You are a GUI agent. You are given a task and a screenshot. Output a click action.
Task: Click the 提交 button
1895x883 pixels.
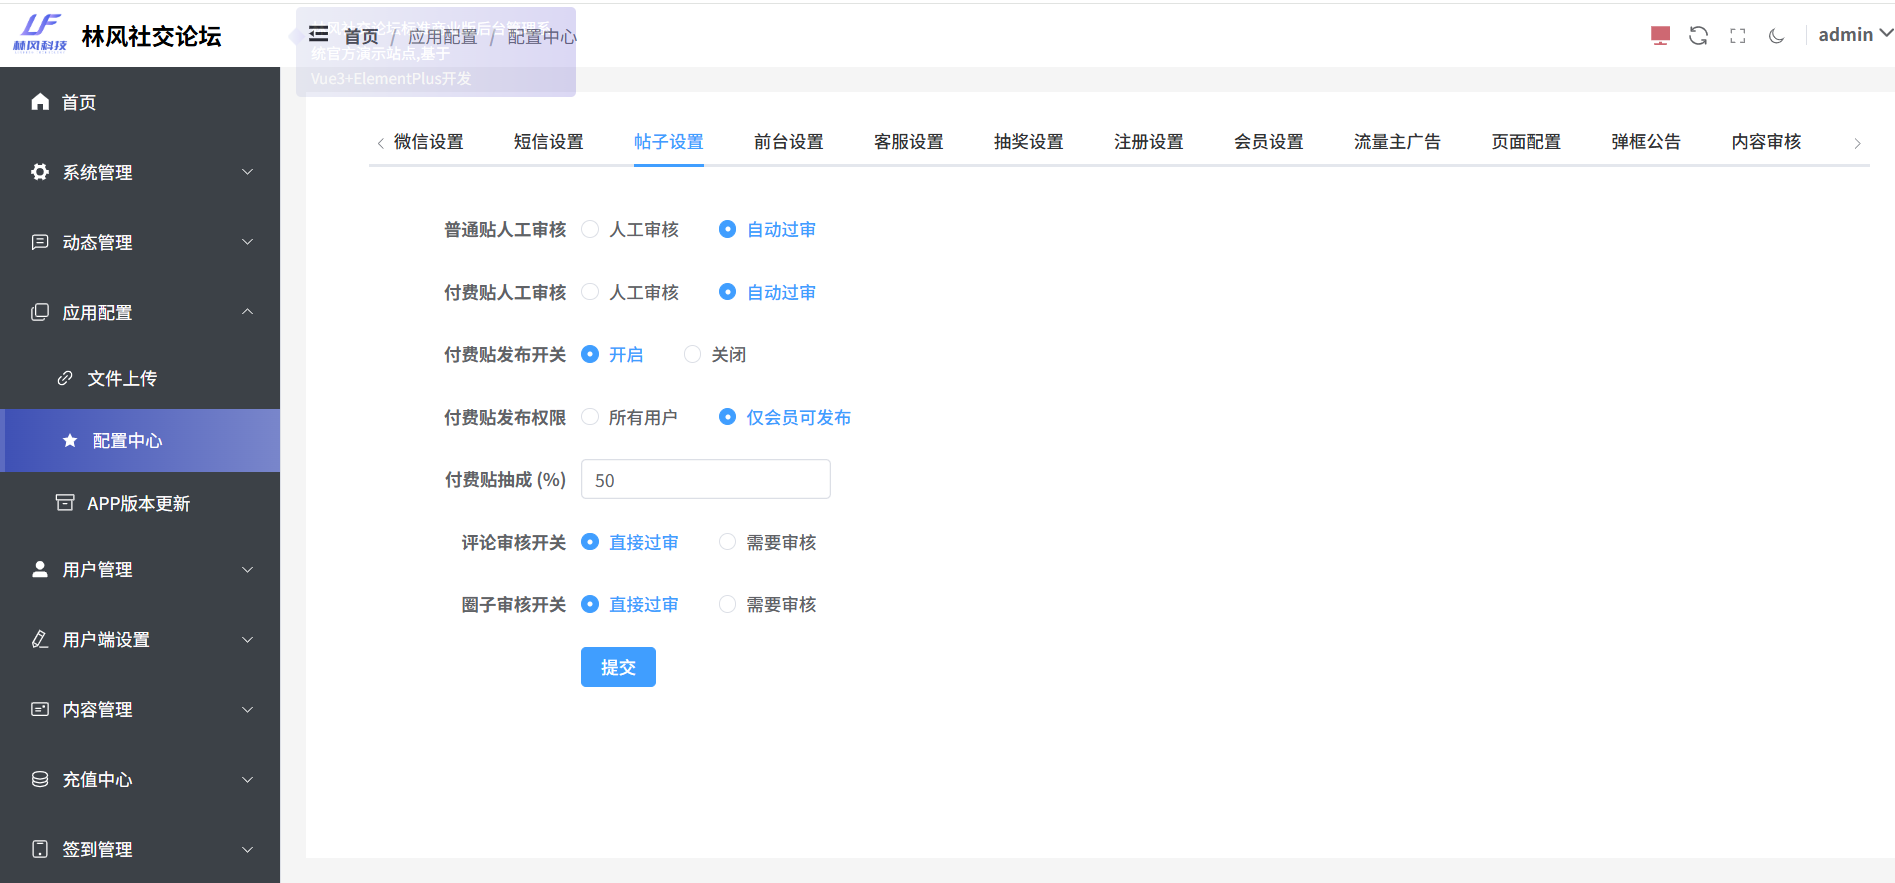(618, 667)
